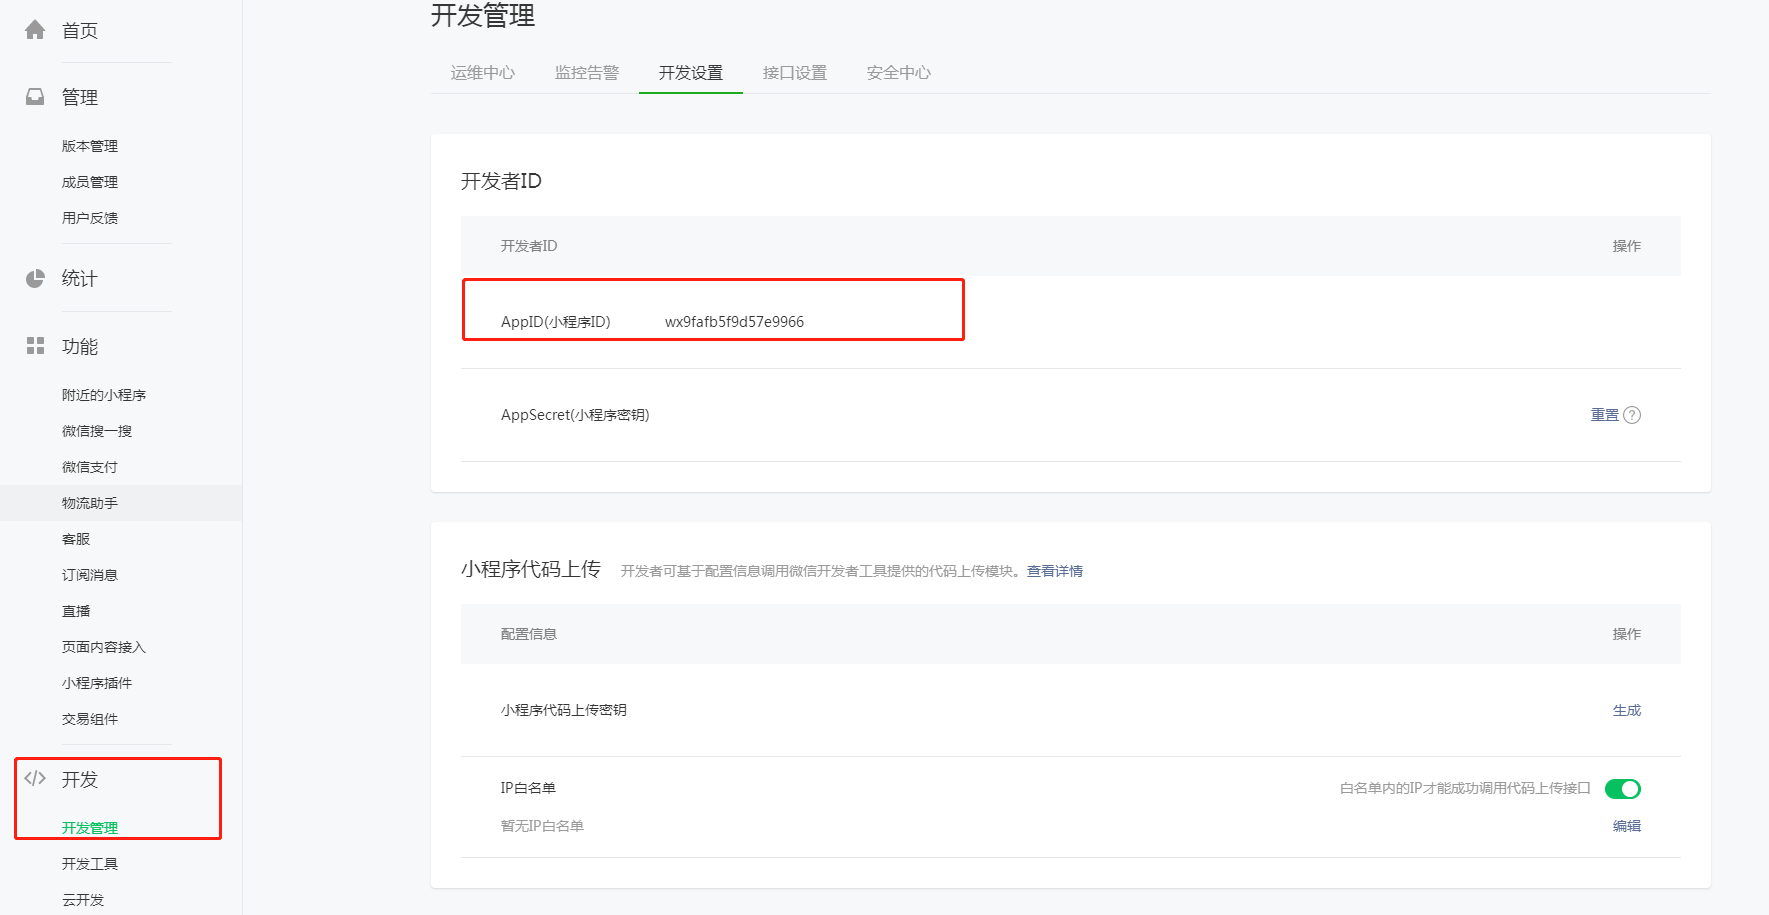Toggle the IP白名单 switch off
This screenshot has width=1769, height=915.
point(1622,789)
